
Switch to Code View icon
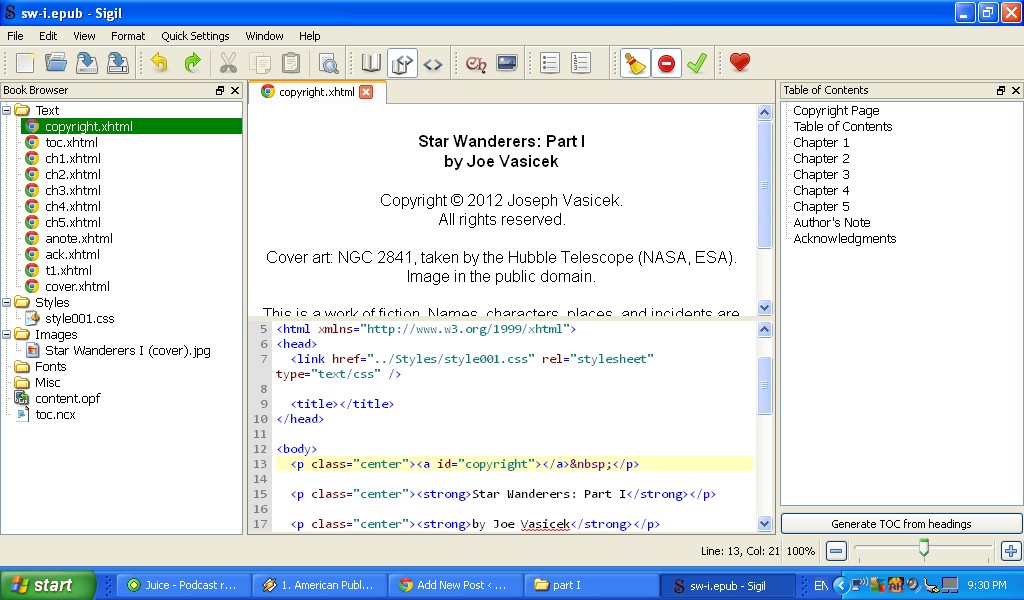pos(433,64)
